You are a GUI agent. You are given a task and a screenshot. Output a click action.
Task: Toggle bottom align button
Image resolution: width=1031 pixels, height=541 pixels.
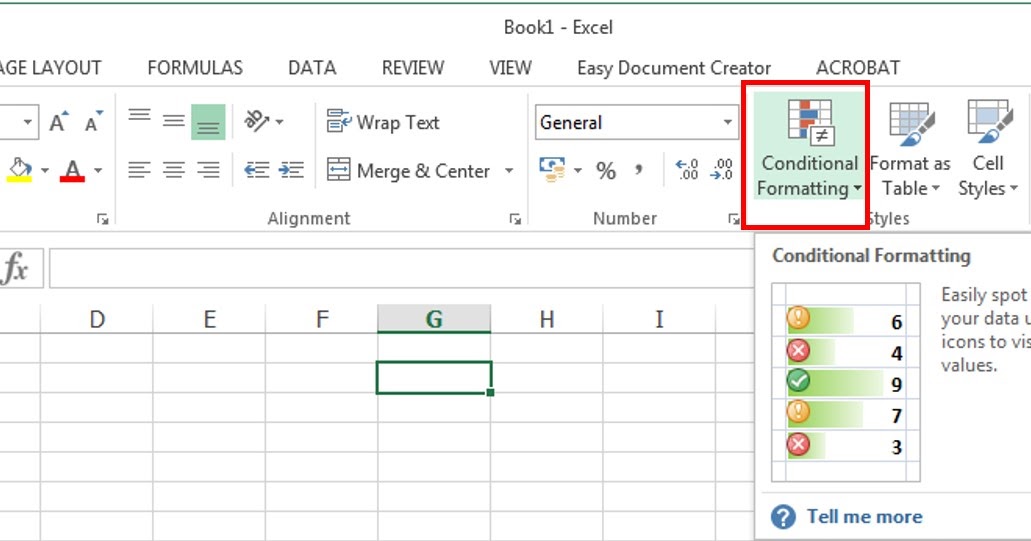pyautogui.click(x=208, y=122)
